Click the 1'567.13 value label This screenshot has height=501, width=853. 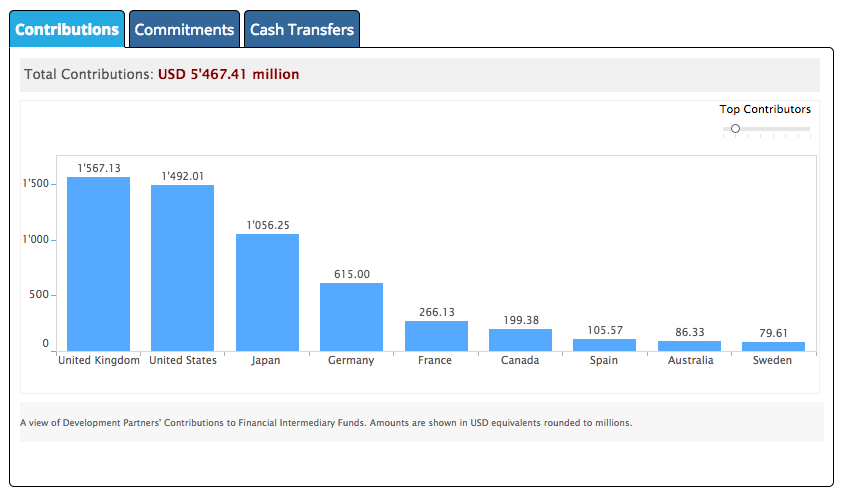(x=98, y=168)
